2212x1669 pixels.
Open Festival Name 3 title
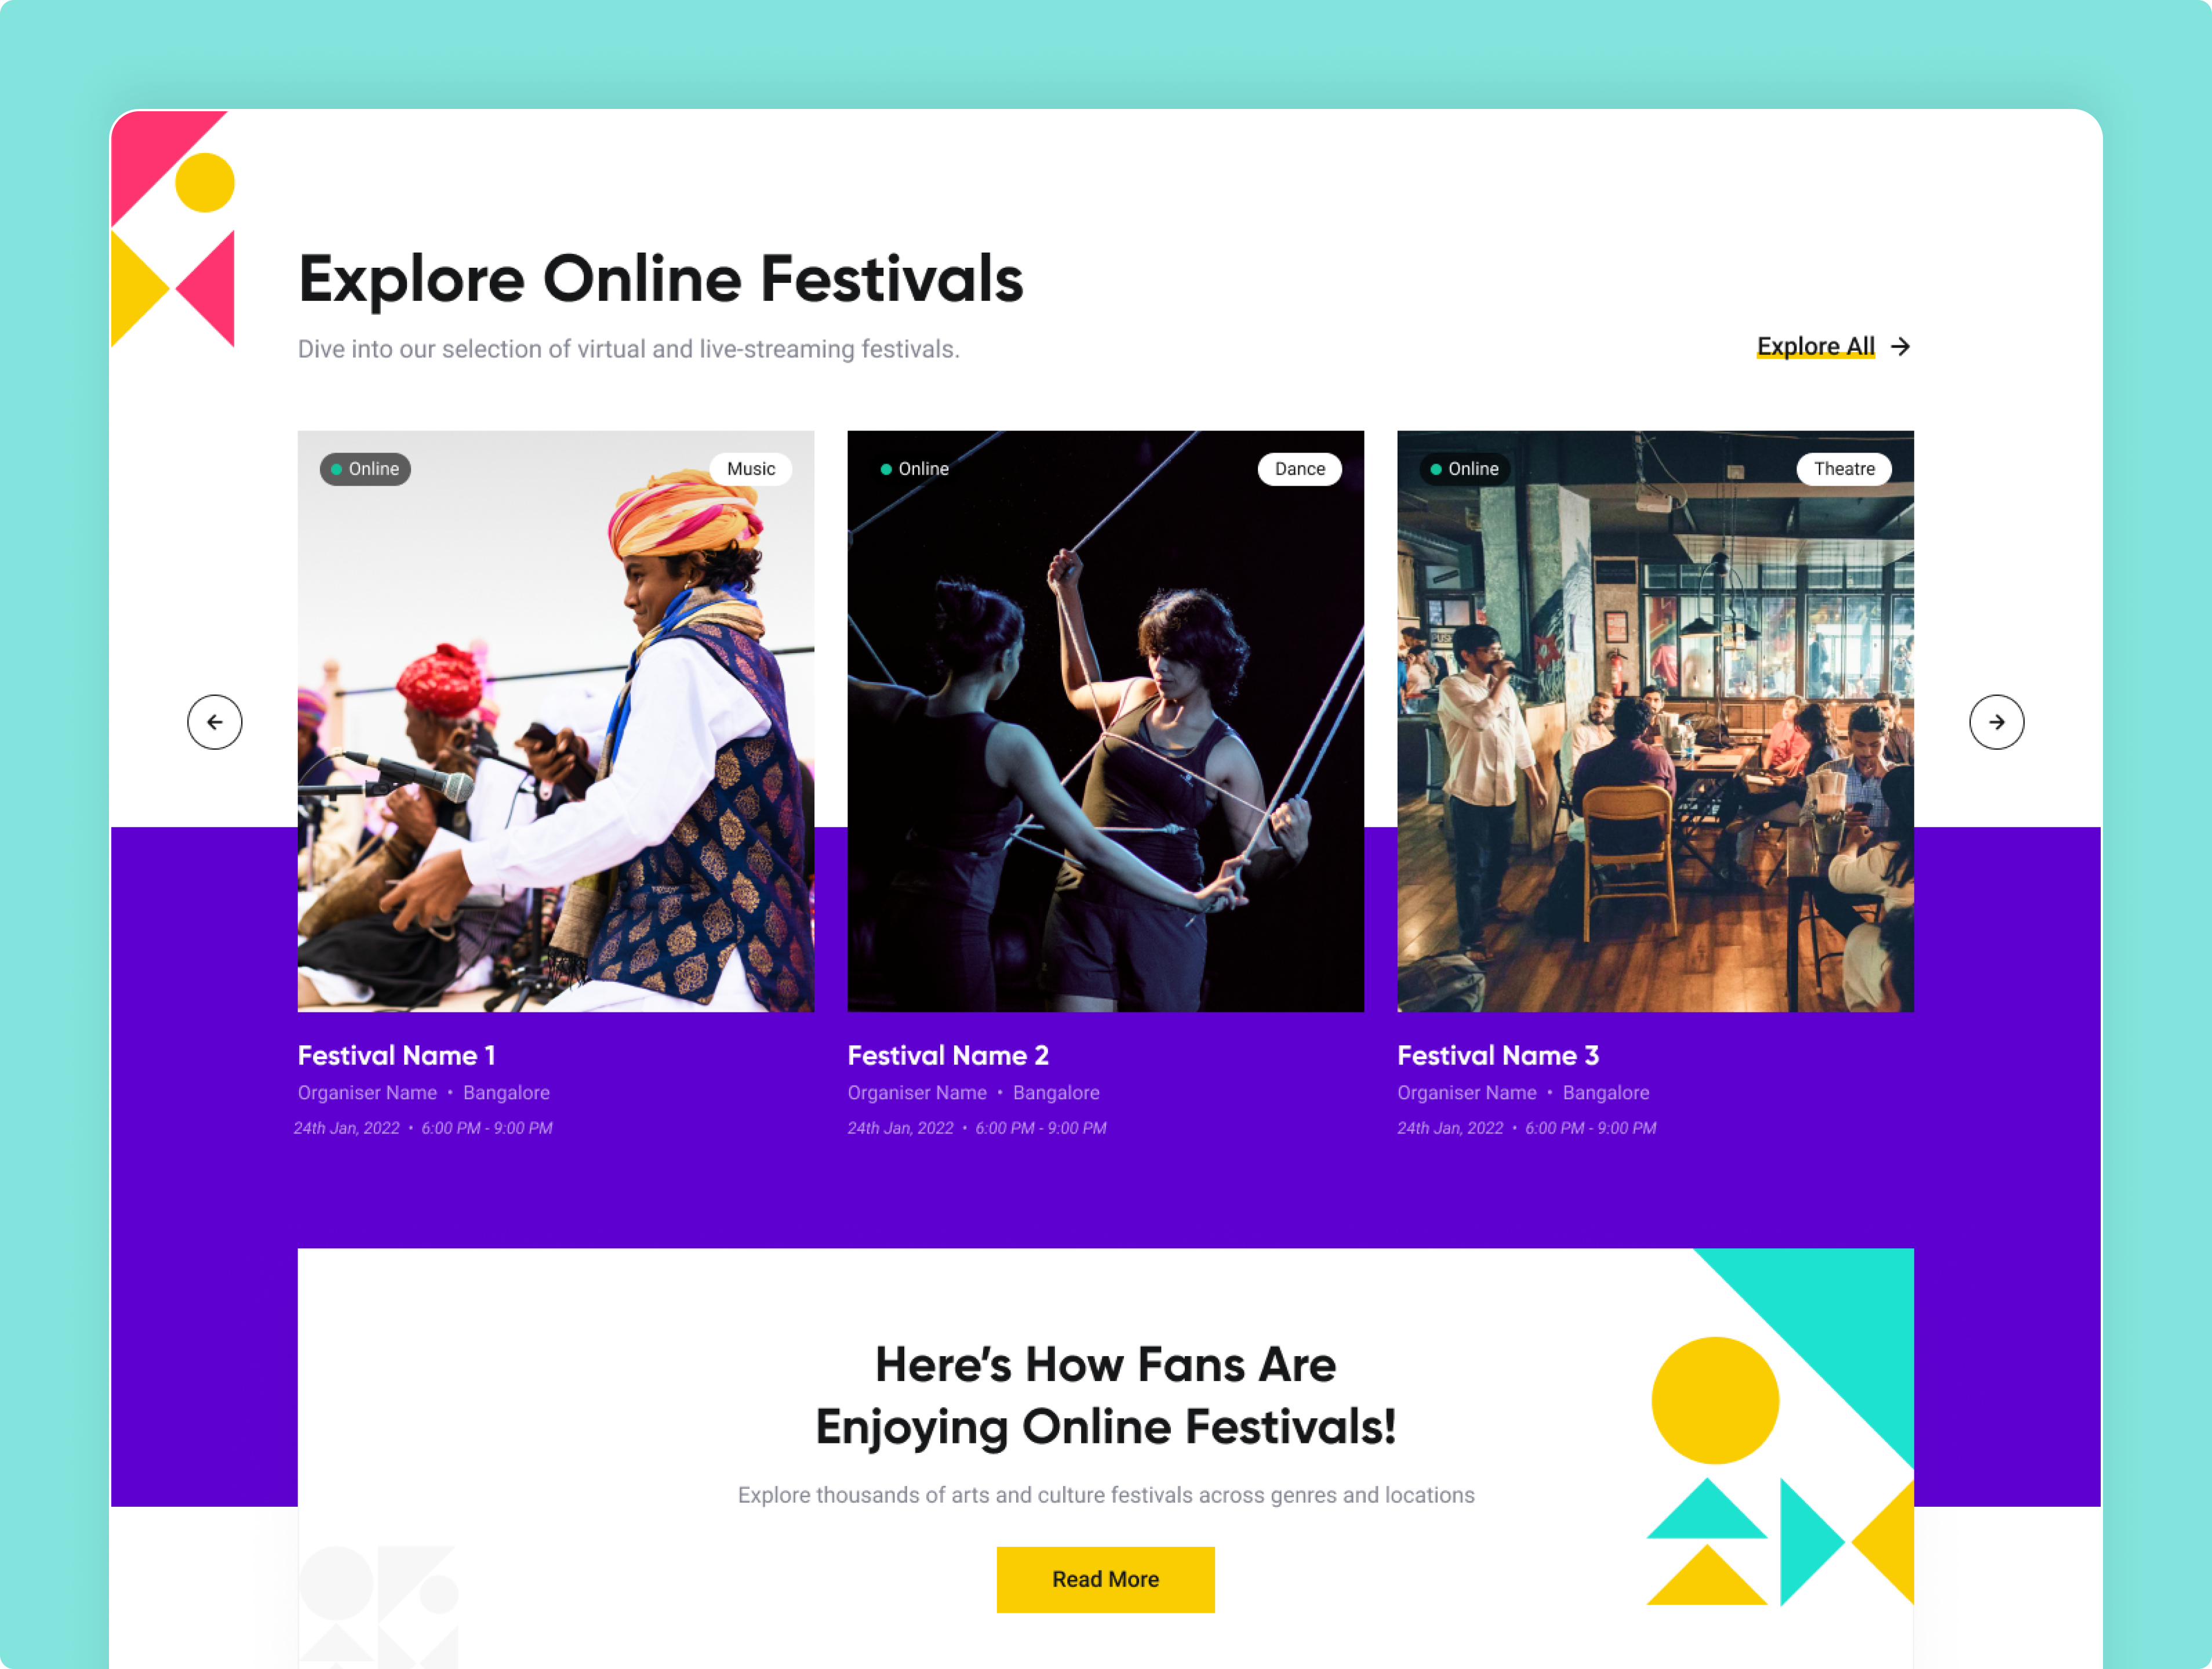pos(1498,1055)
